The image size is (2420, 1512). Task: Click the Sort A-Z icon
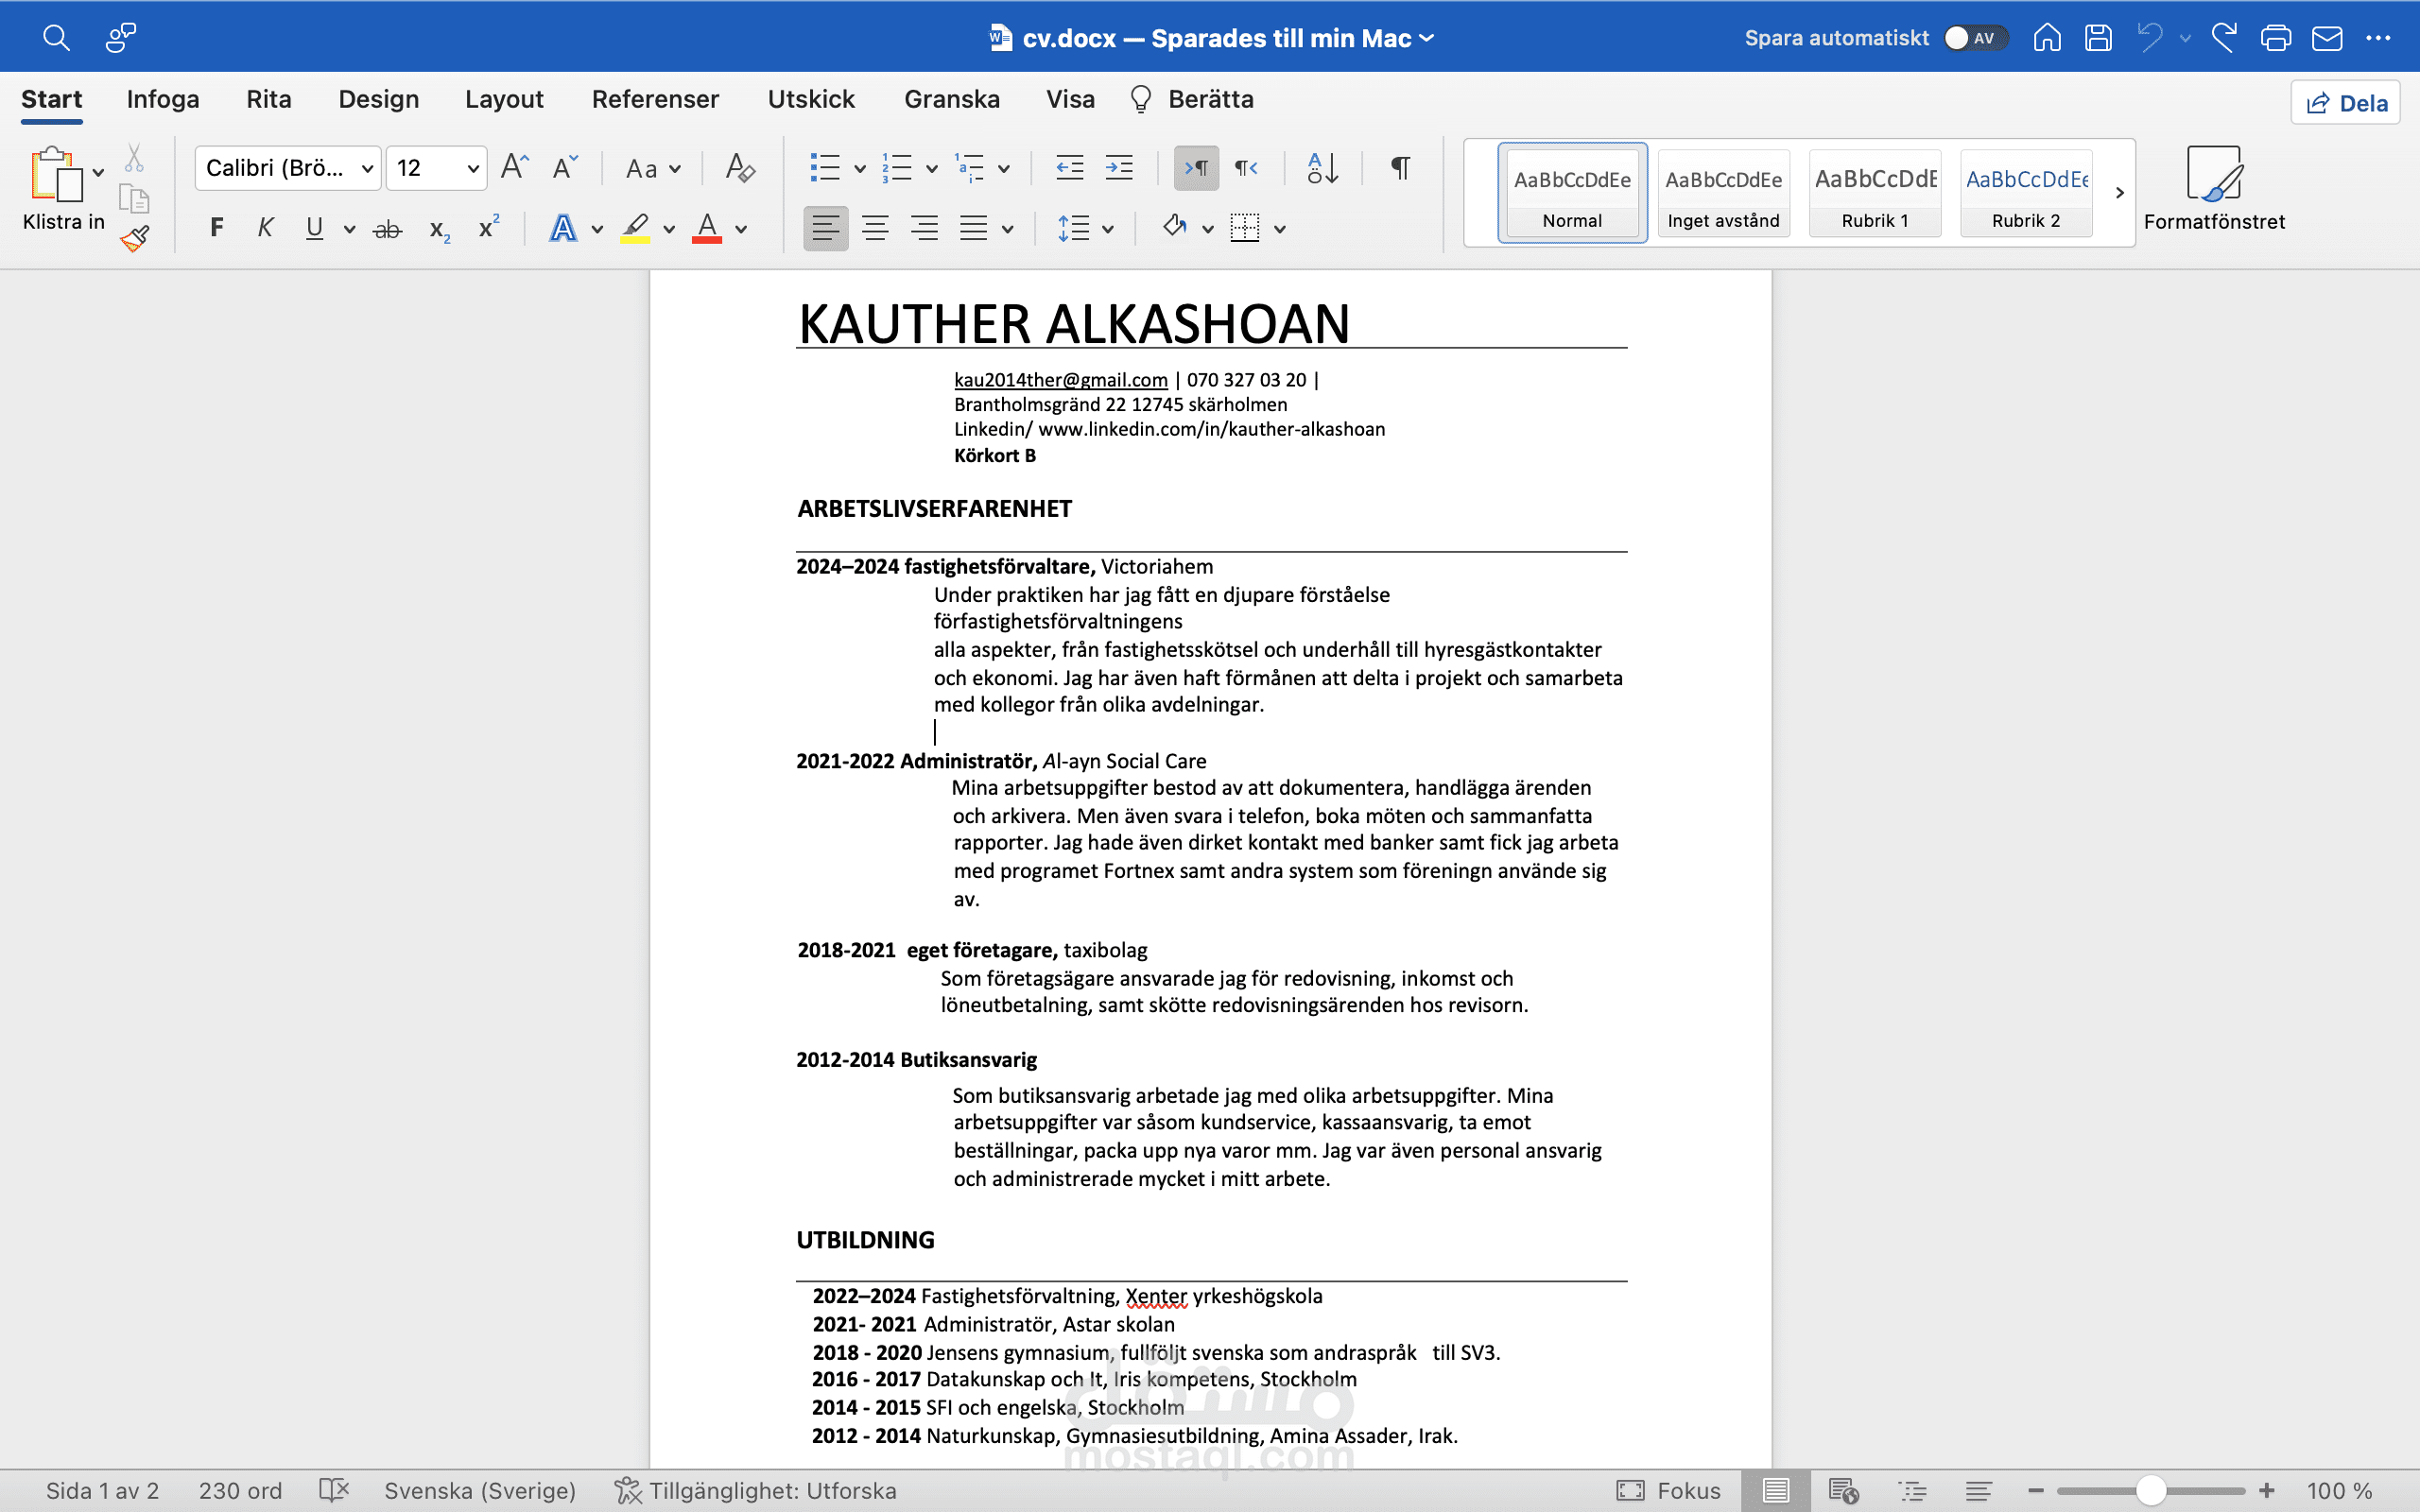[1323, 167]
